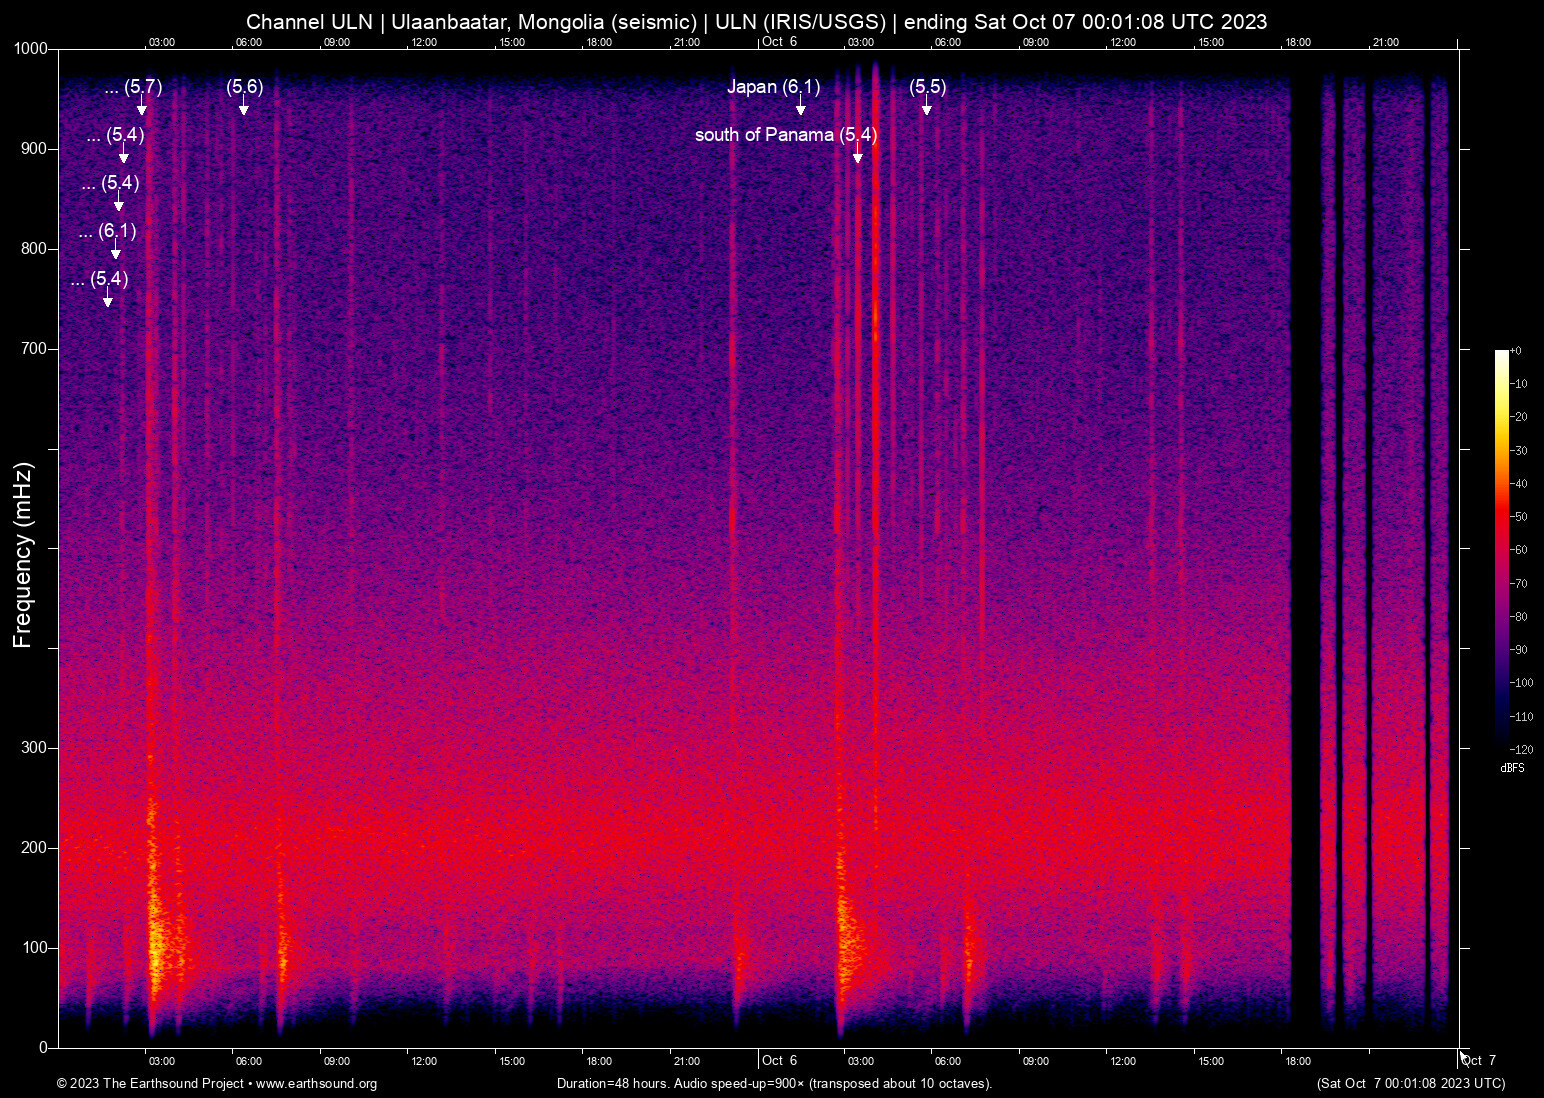Select the south of Panama (5.4) annotation arrow
The width and height of the screenshot is (1544, 1098).
point(857,155)
